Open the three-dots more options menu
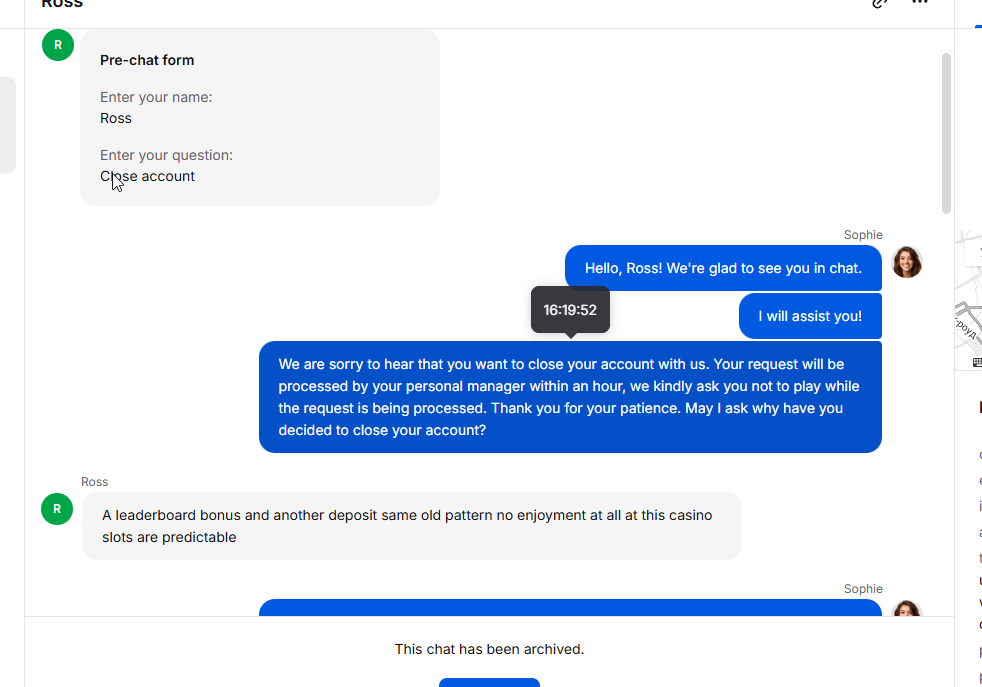 click(920, 3)
